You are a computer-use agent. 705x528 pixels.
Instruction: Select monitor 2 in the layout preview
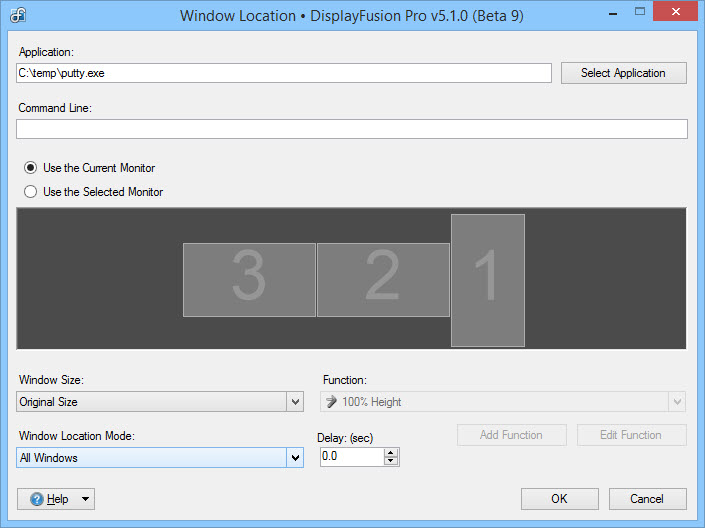(x=383, y=280)
